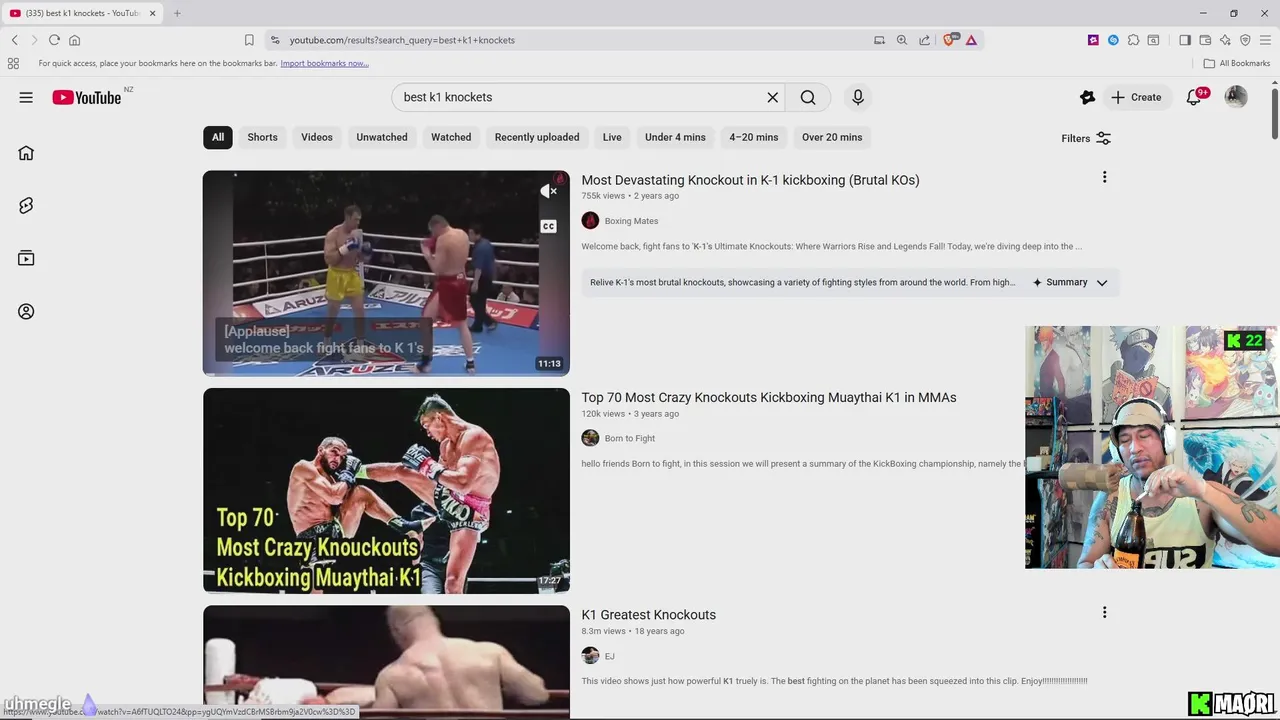Go to the YouTube logo homepage

(x=87, y=97)
